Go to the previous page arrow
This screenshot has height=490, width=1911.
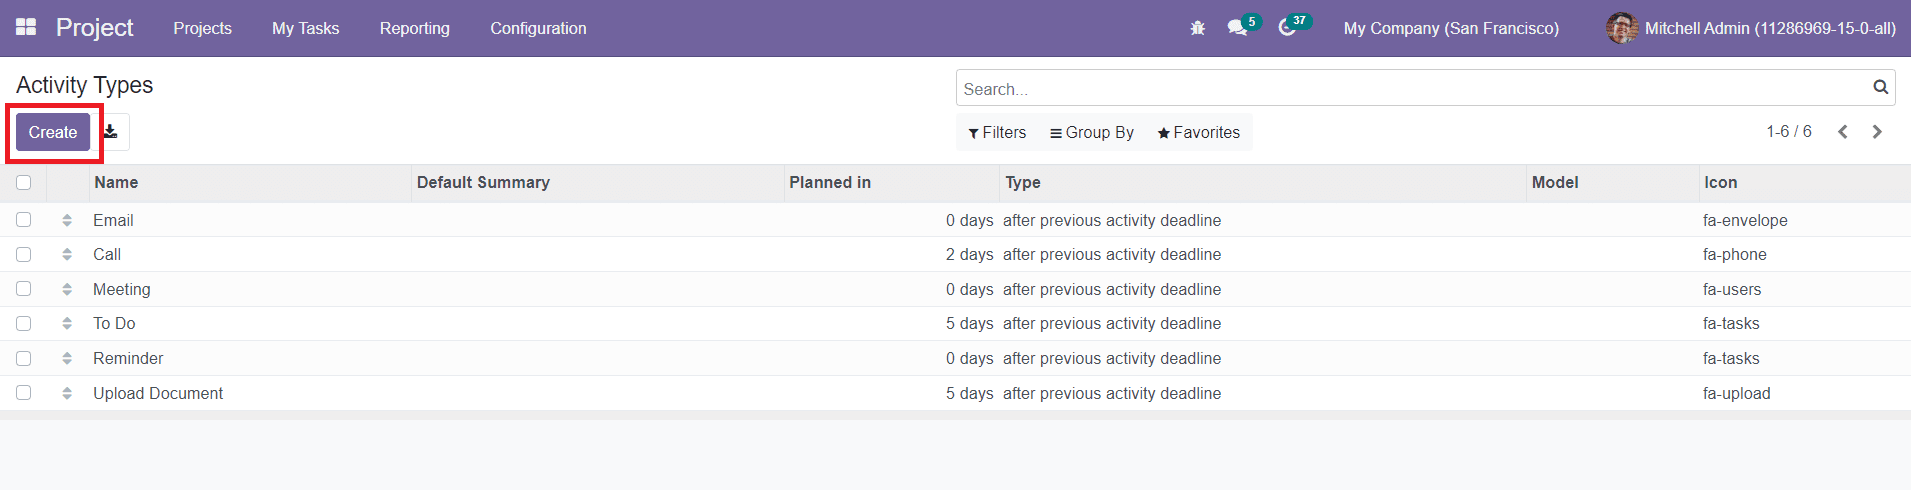click(x=1842, y=132)
